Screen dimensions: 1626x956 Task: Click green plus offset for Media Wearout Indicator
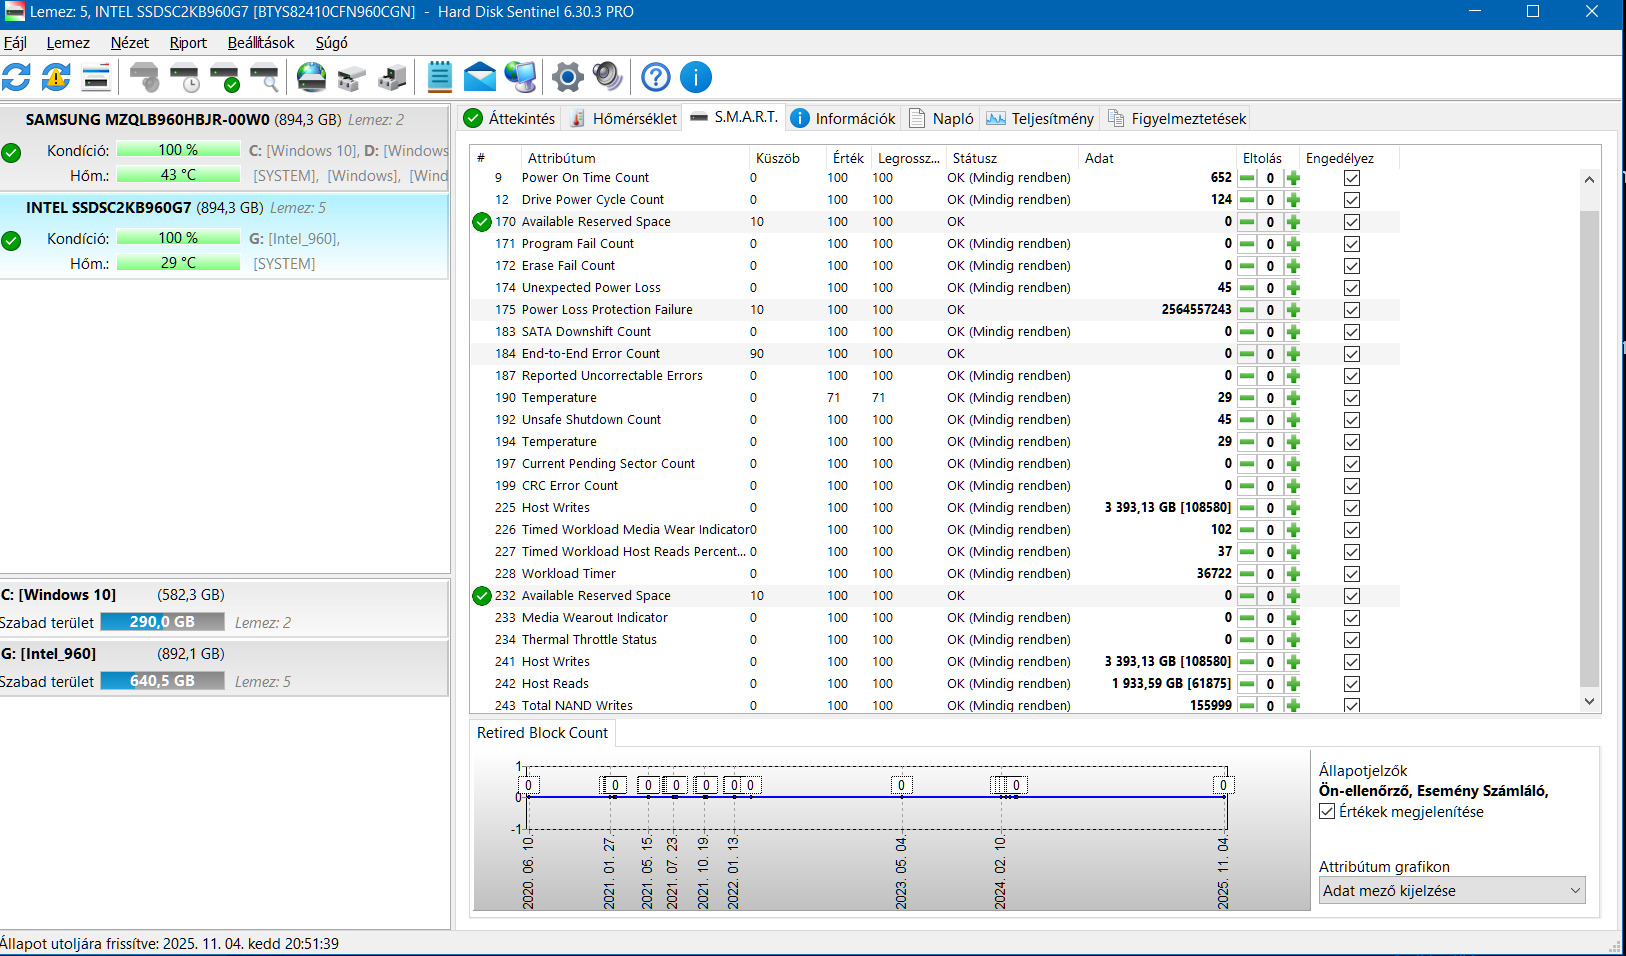(x=1293, y=618)
